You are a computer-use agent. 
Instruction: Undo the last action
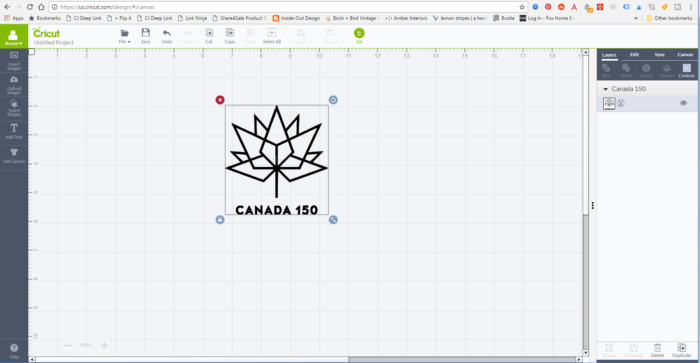[167, 36]
